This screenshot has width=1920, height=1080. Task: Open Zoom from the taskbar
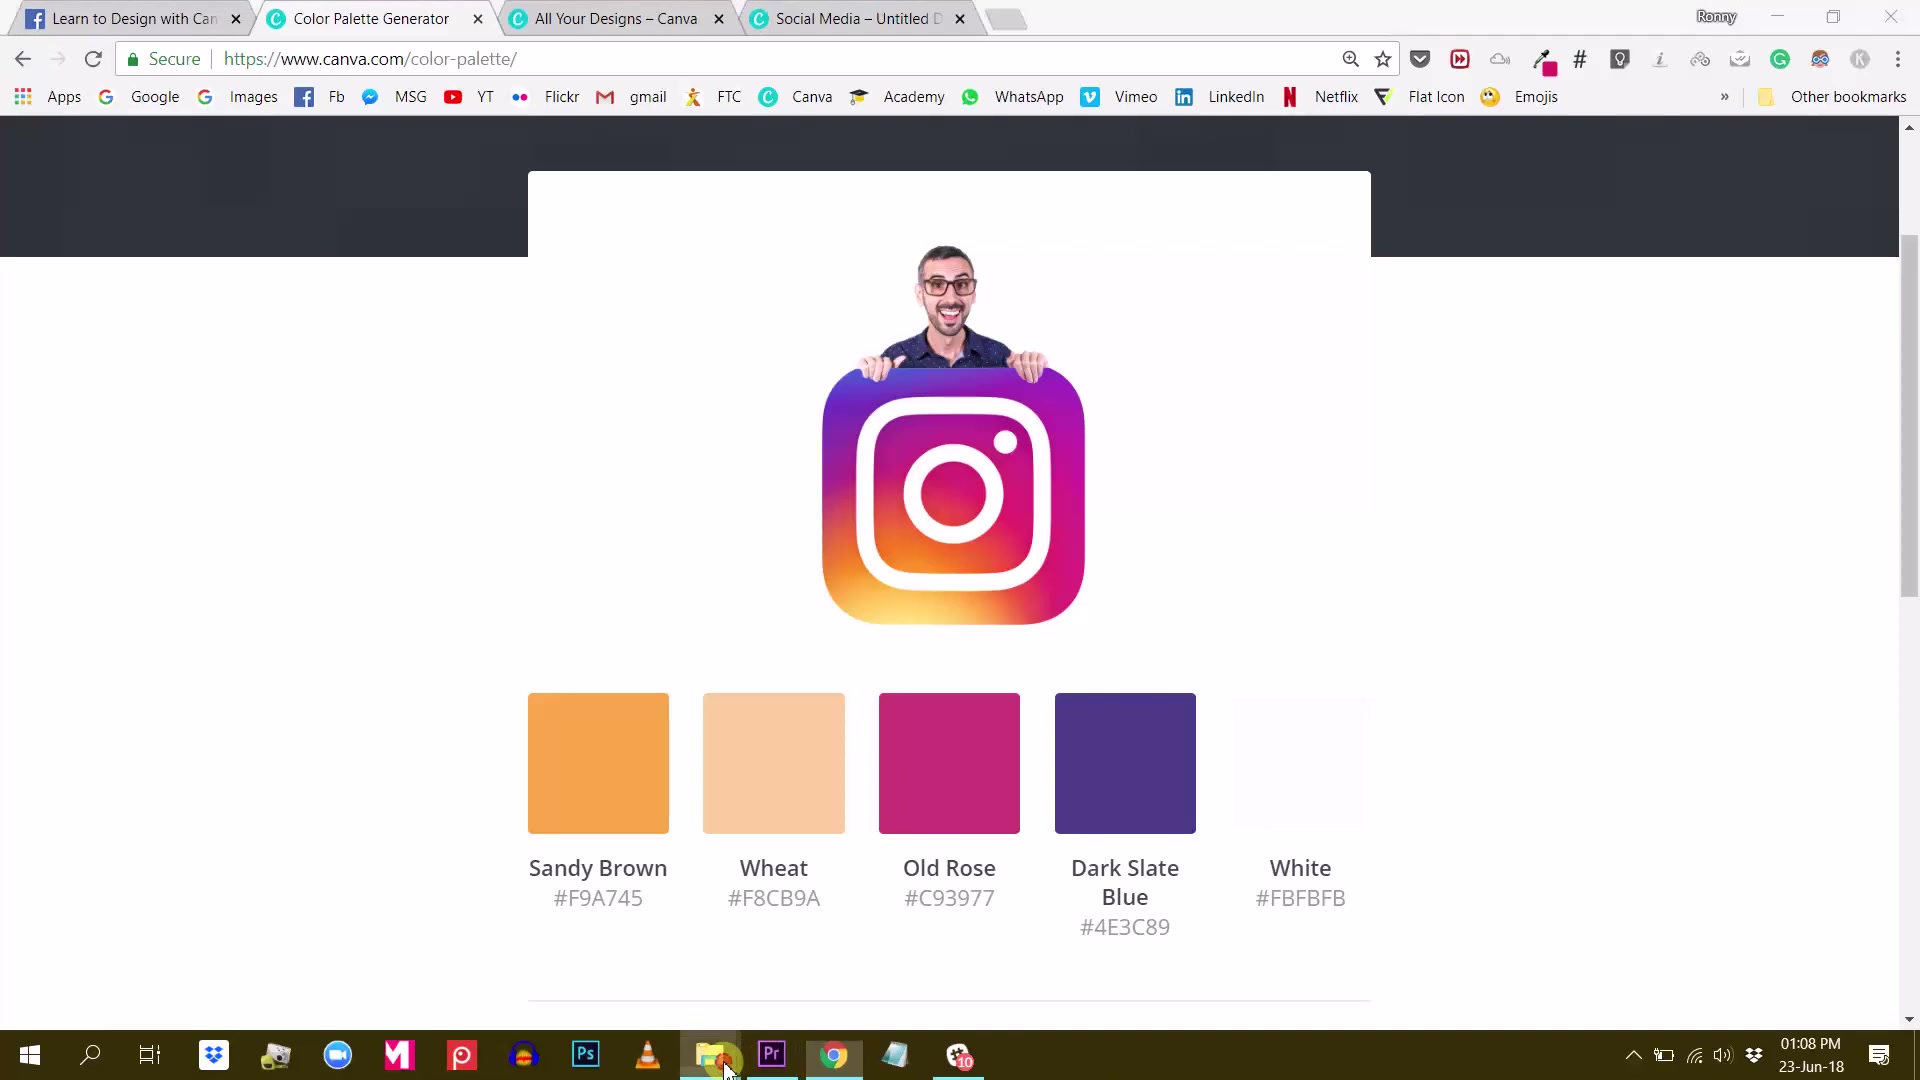[338, 1055]
